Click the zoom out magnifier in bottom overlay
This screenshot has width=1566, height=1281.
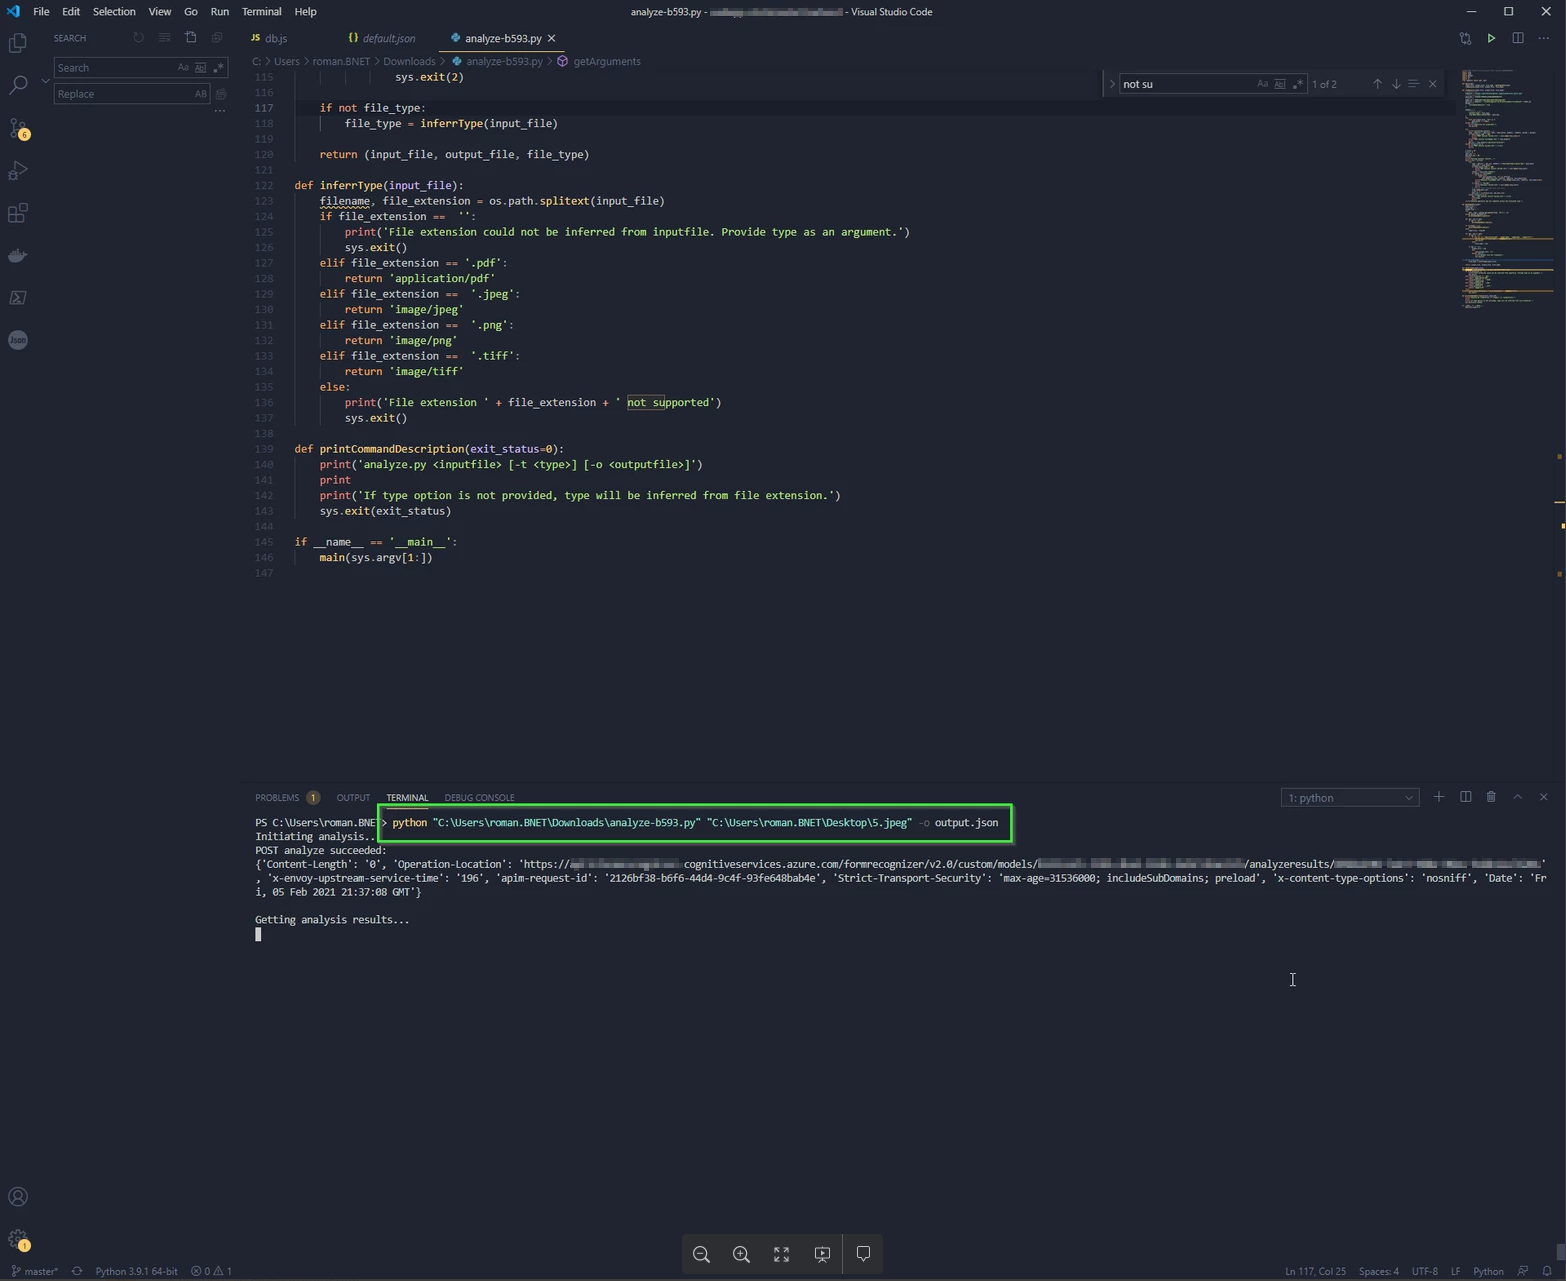coord(701,1254)
